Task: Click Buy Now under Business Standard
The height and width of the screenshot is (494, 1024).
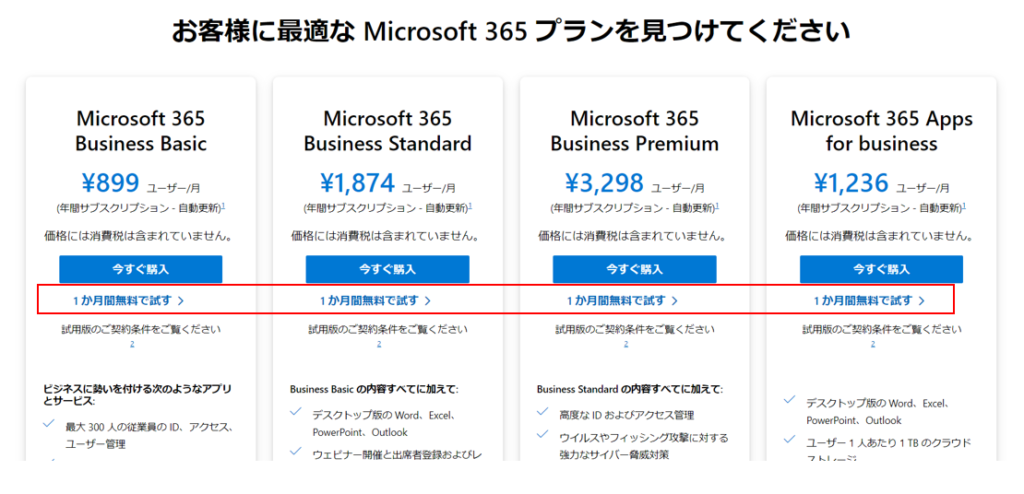Action: 387,269
